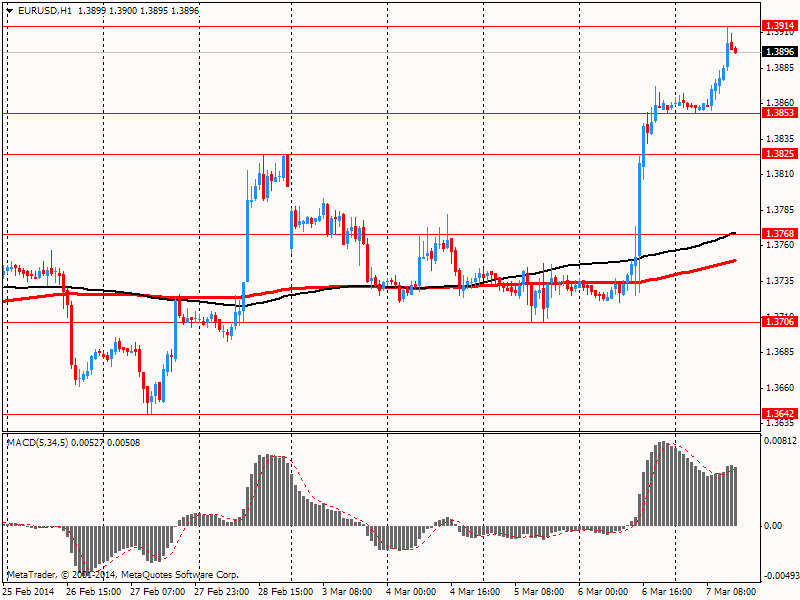Click the 1.3825 red price level label
This screenshot has height=600, width=800.
(780, 154)
